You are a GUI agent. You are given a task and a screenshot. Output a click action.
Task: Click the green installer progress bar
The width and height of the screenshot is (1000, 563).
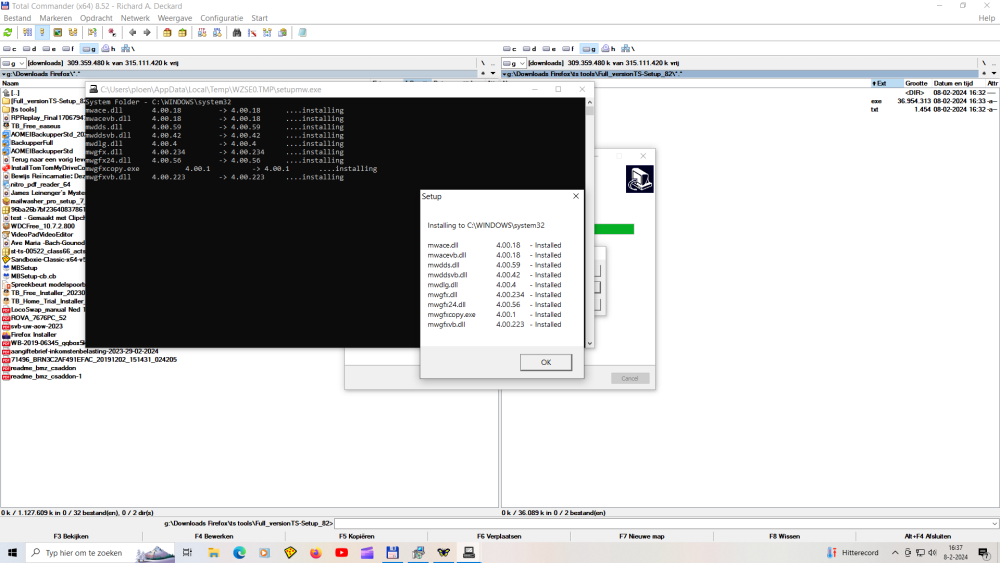tap(613, 229)
